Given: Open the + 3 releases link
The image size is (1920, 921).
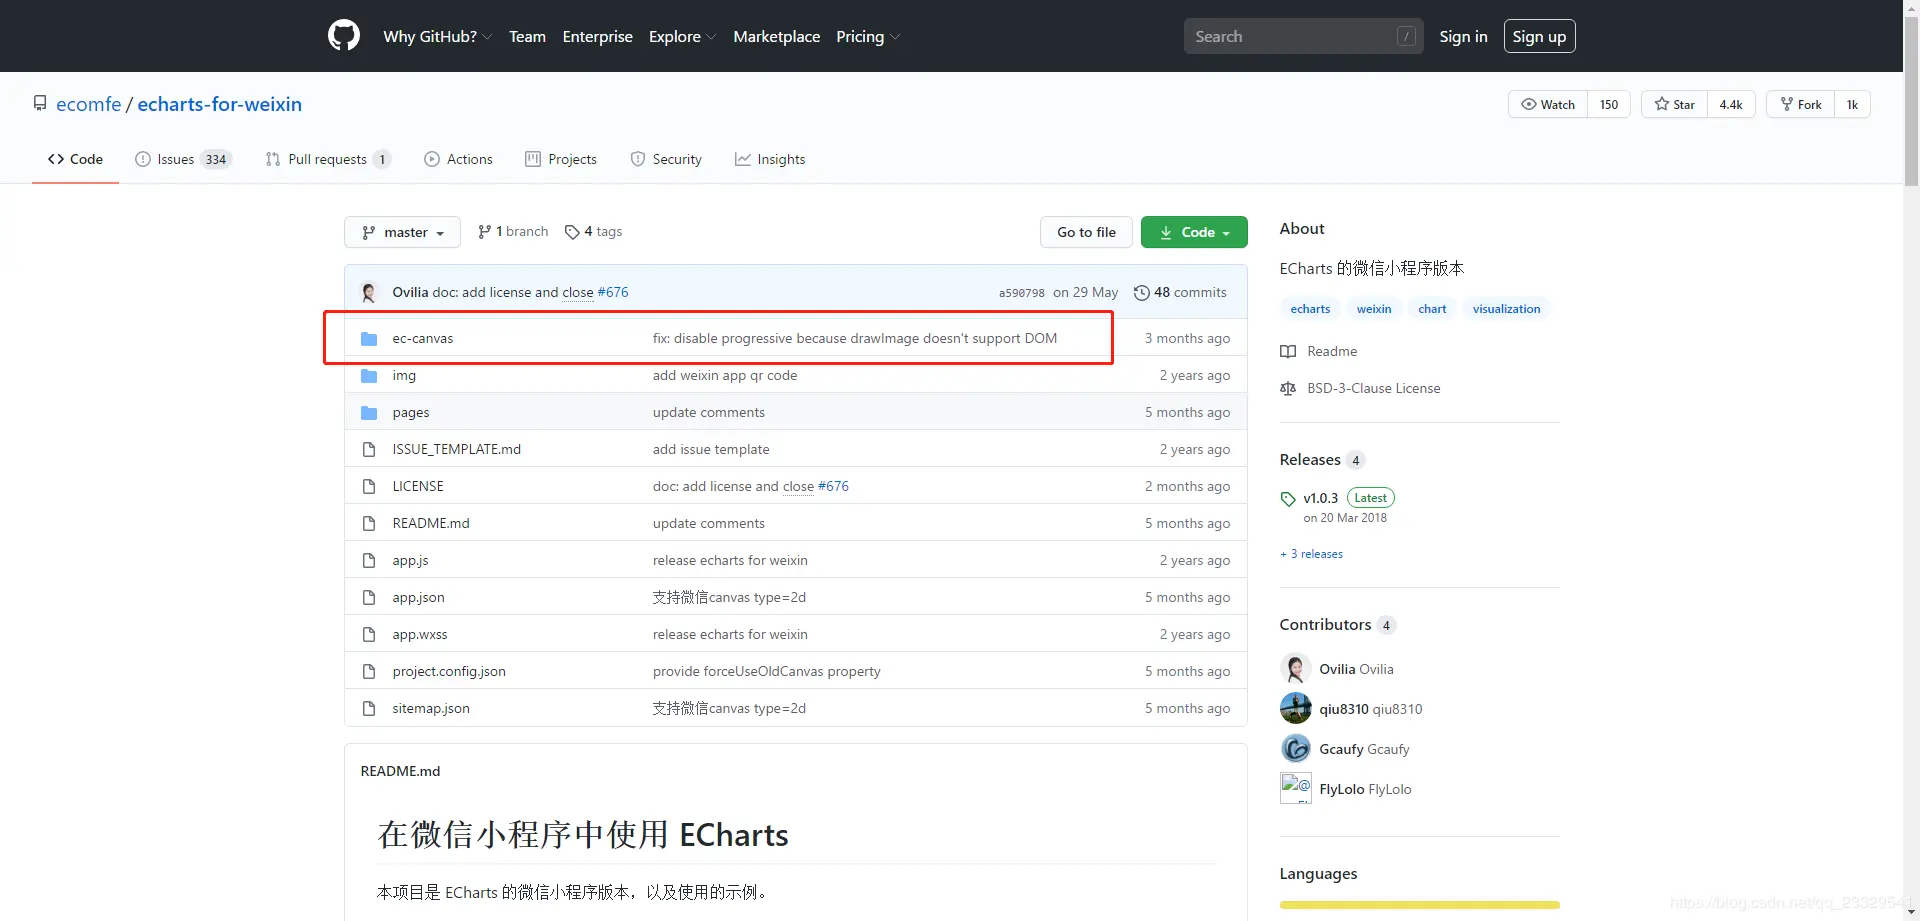Looking at the screenshot, I should (1311, 554).
